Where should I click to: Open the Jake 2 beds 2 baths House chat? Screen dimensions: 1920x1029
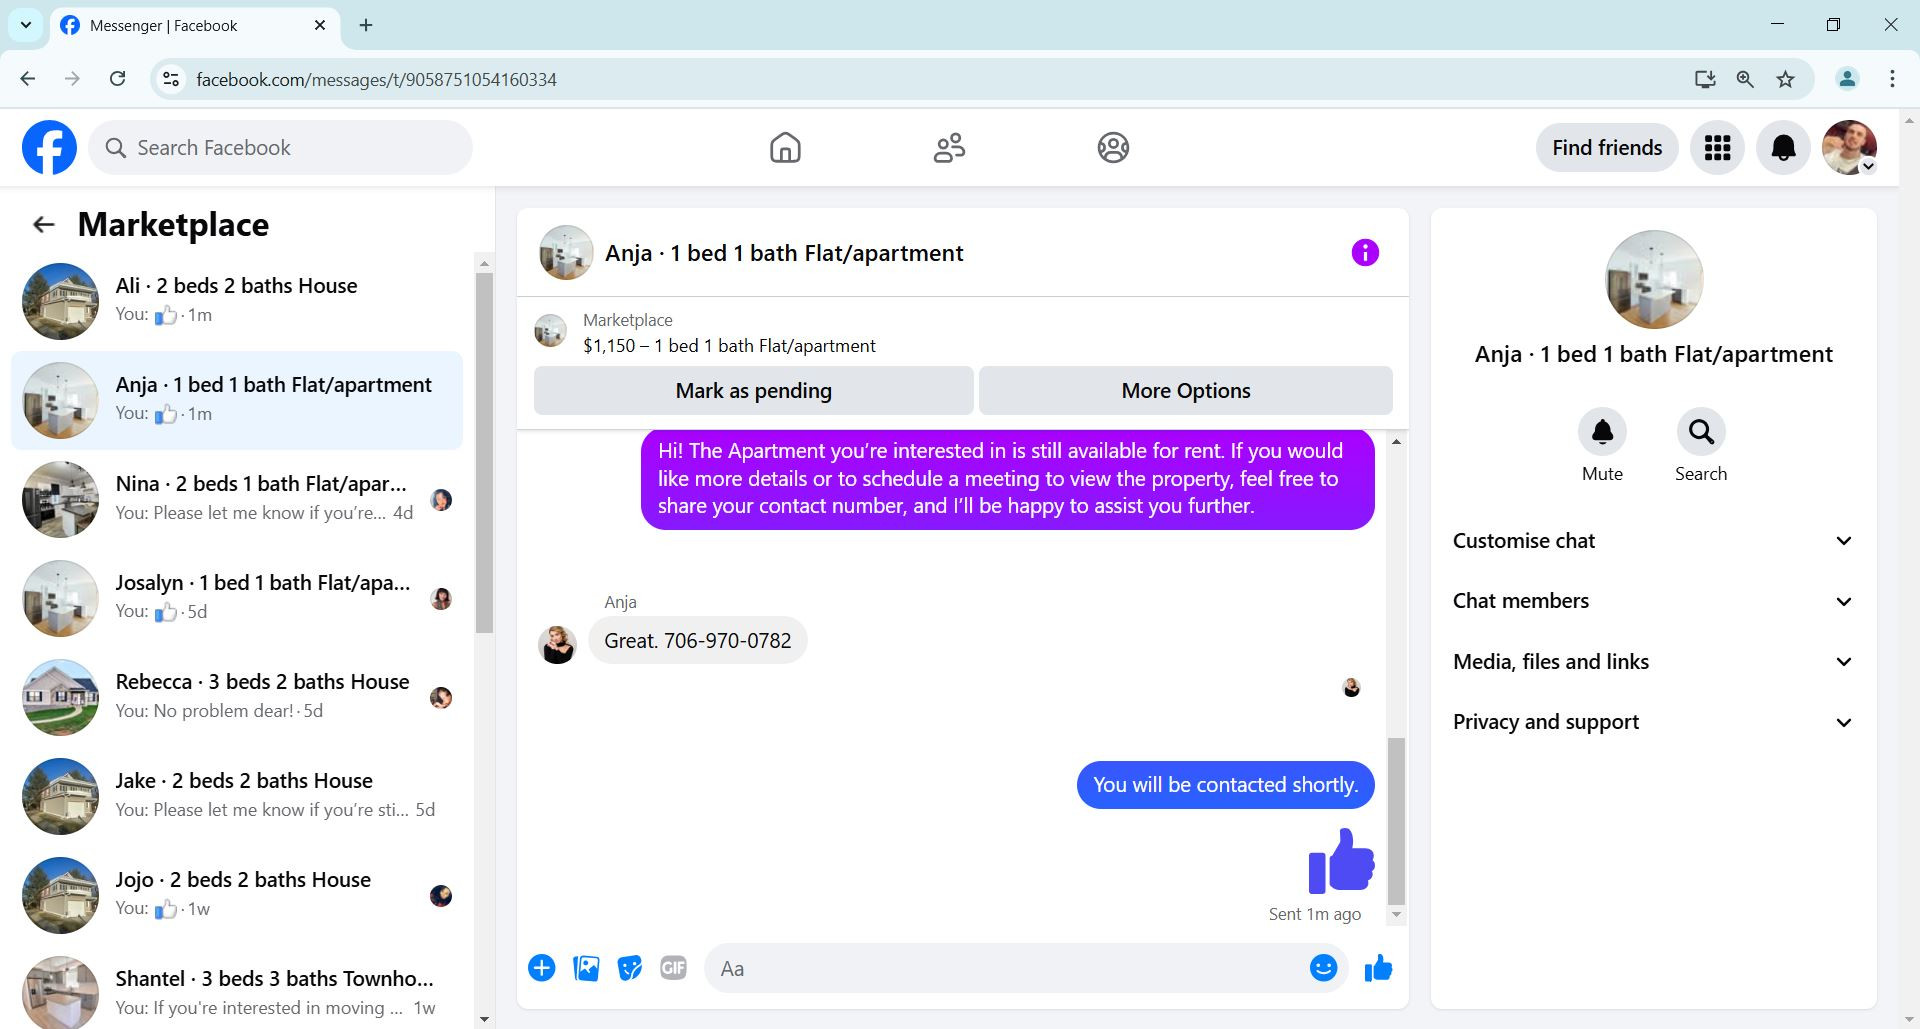[x=237, y=796]
